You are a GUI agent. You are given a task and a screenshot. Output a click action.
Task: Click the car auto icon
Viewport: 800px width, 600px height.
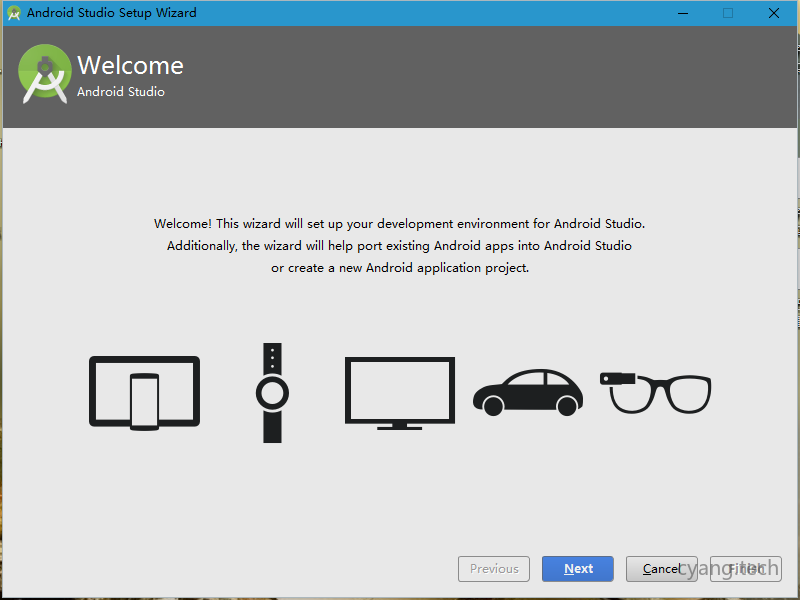pos(528,392)
